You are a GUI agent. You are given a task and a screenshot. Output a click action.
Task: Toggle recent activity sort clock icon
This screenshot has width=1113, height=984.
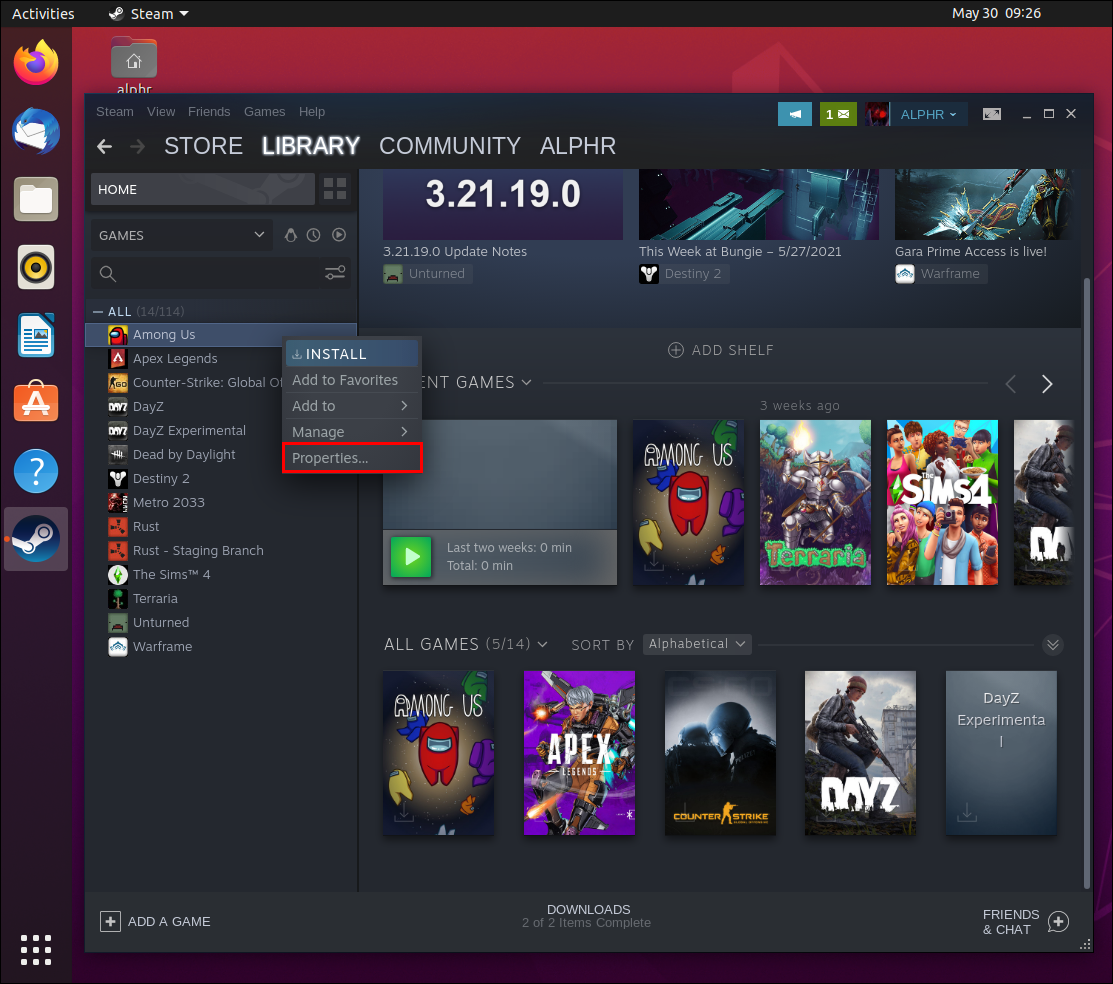click(x=314, y=235)
